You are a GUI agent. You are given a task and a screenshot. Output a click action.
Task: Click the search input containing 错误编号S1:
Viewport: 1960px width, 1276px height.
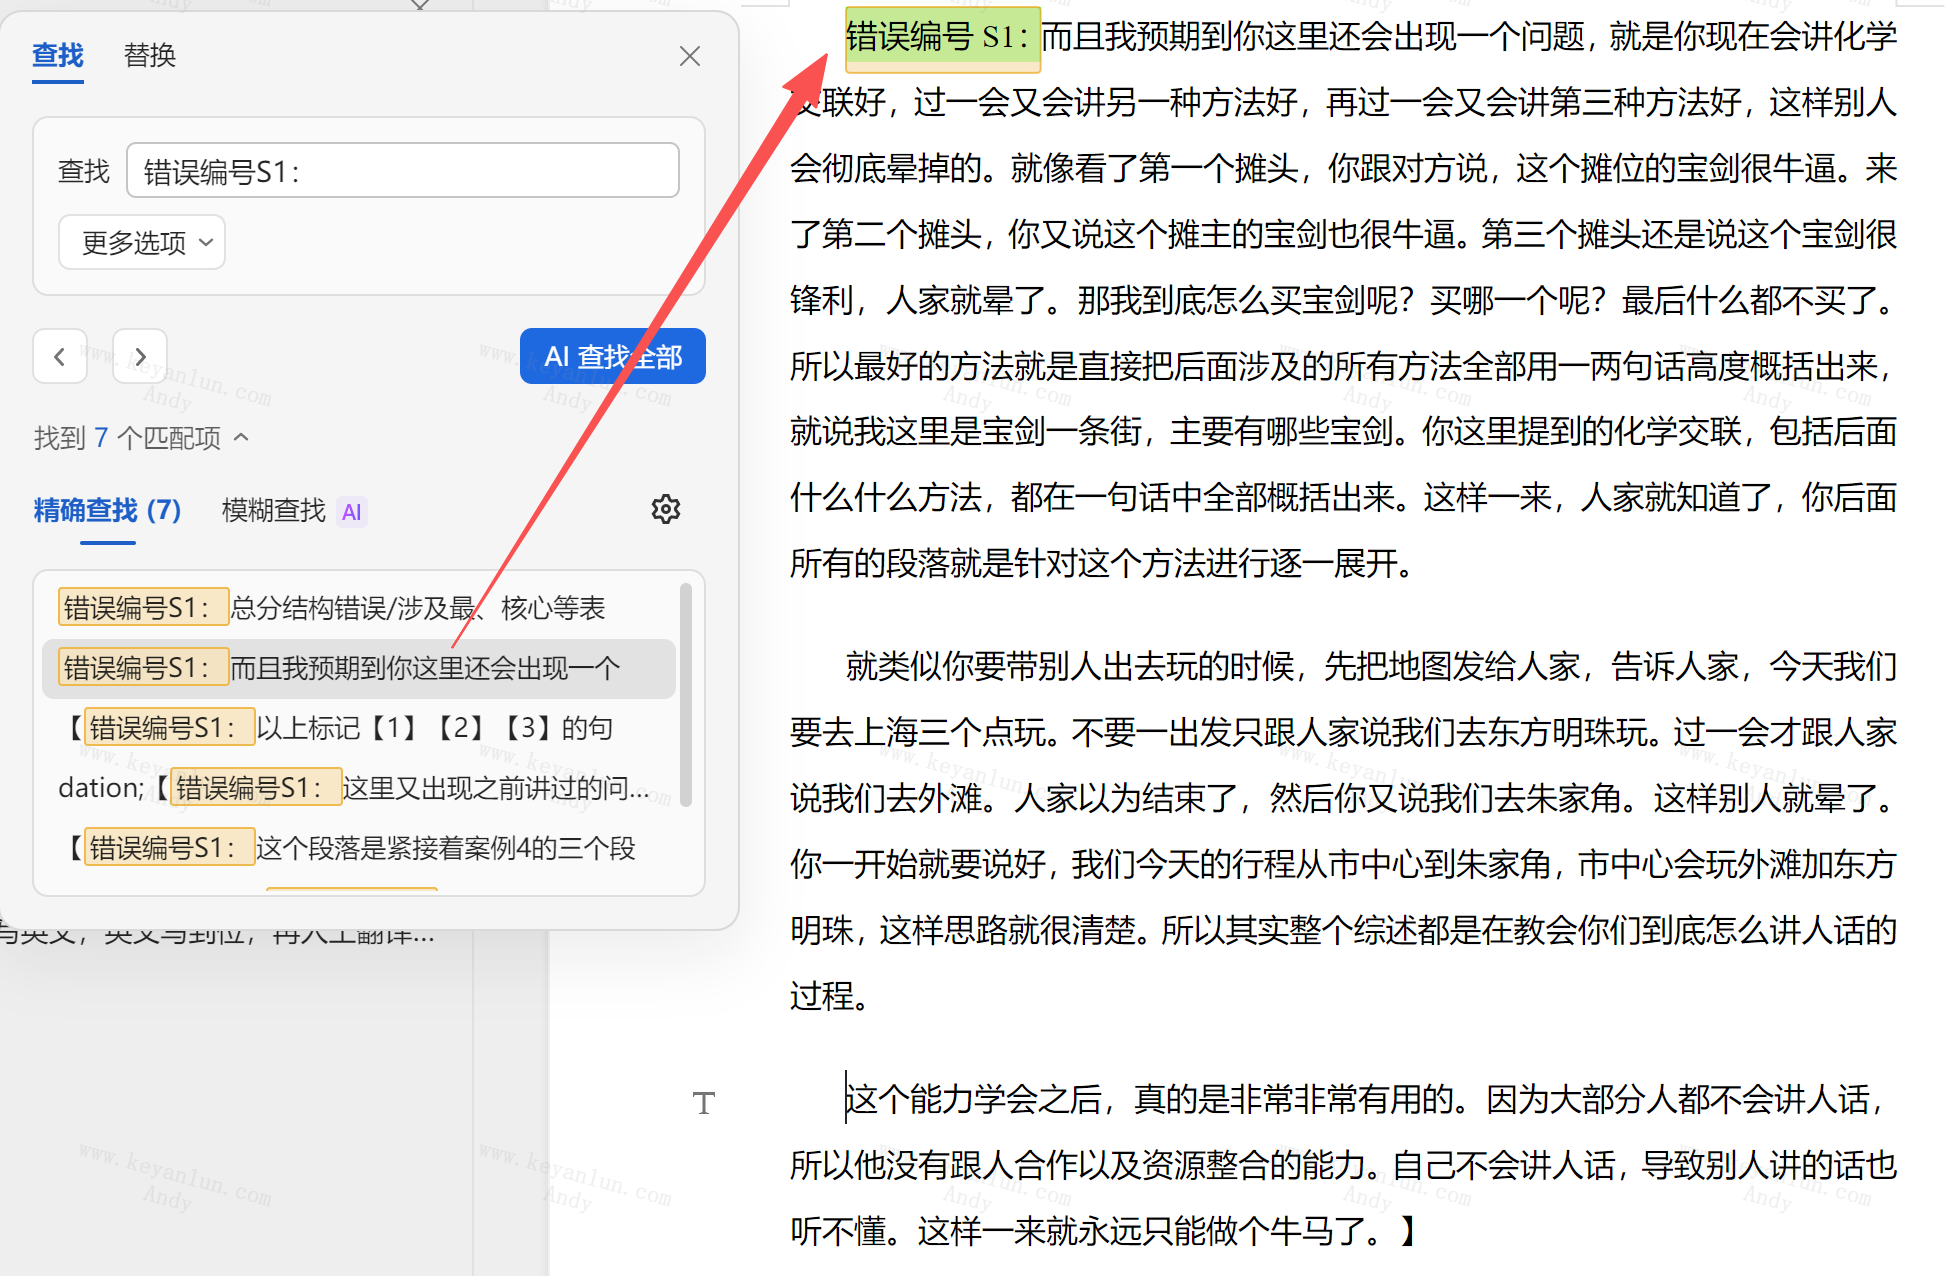403,171
